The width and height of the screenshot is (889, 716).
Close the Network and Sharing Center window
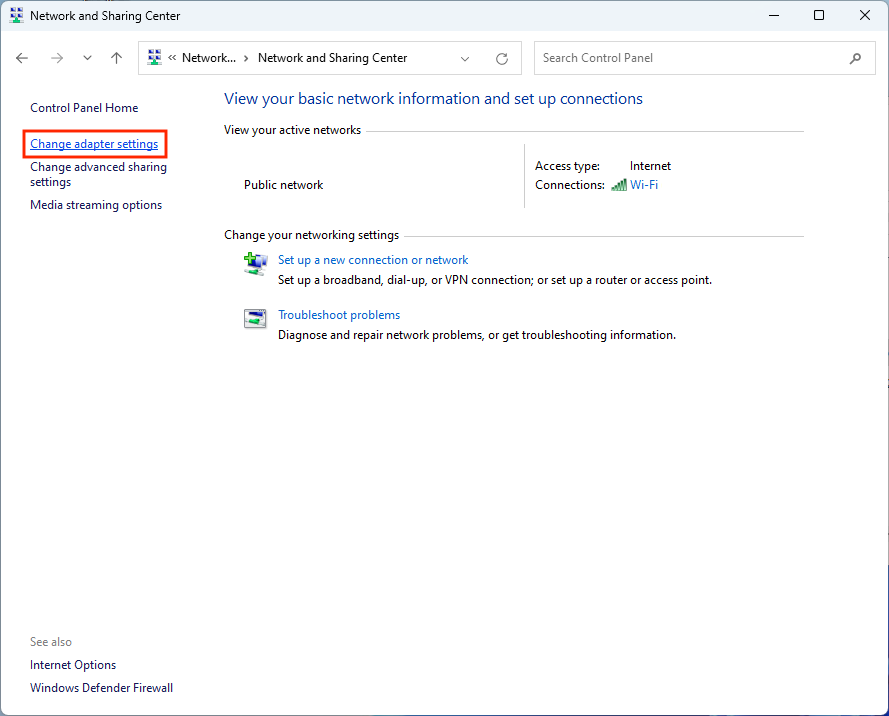(865, 15)
